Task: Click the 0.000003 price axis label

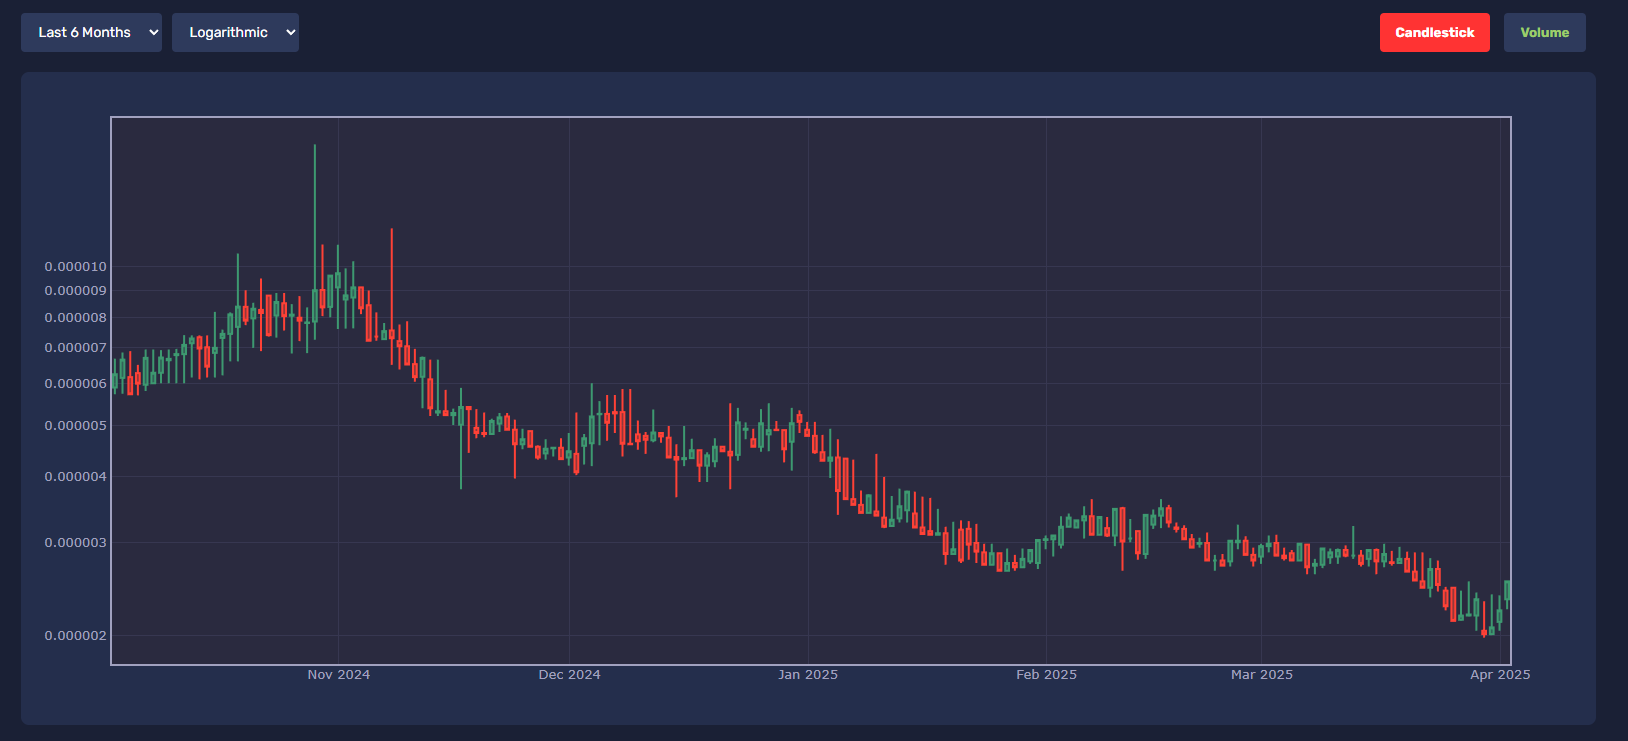Action: 76,543
